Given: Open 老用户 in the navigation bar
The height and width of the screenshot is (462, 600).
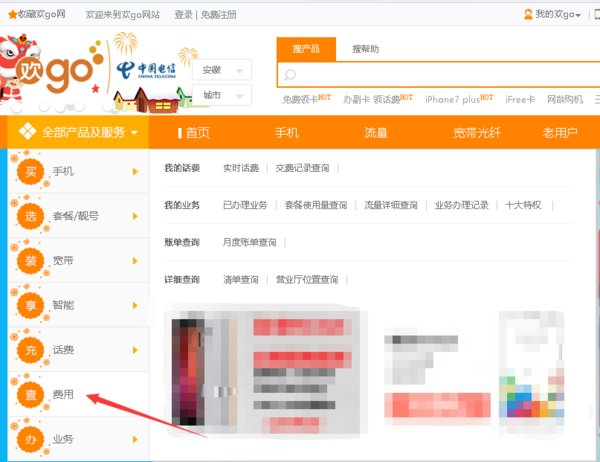Looking at the screenshot, I should [x=560, y=132].
